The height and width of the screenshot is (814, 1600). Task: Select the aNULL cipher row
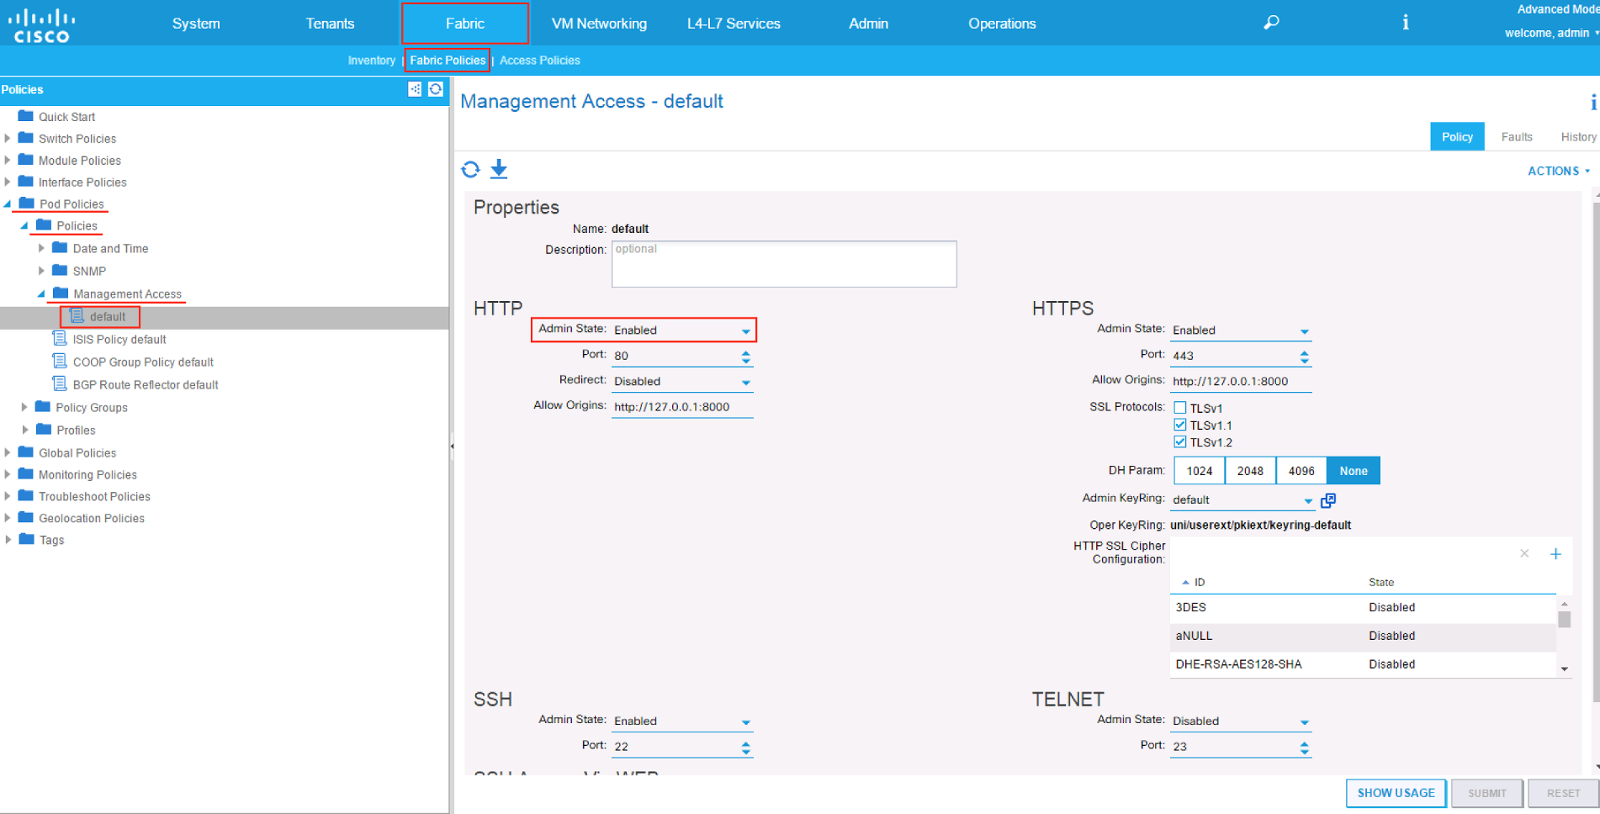pos(1364,636)
